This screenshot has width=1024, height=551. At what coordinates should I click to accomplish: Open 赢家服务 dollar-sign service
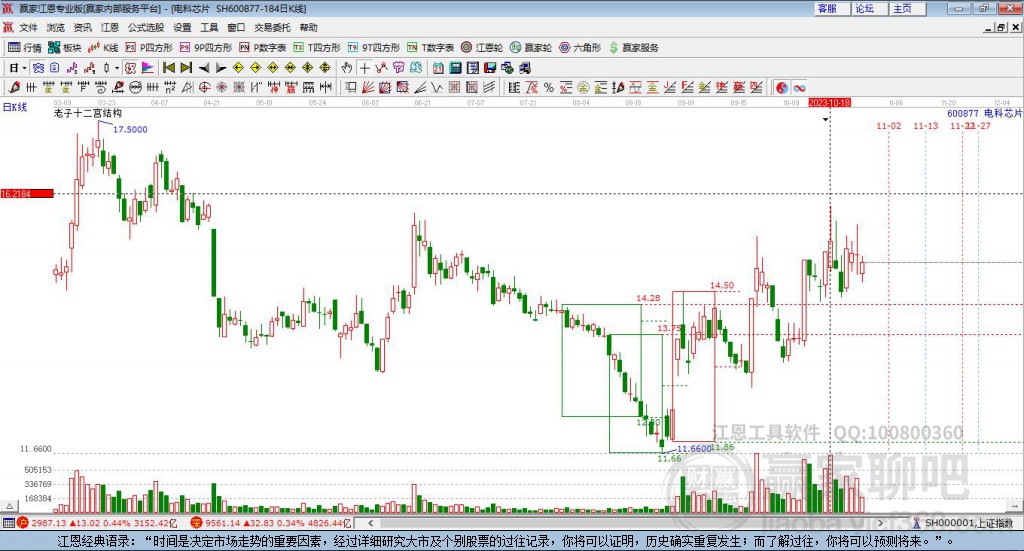[633, 48]
